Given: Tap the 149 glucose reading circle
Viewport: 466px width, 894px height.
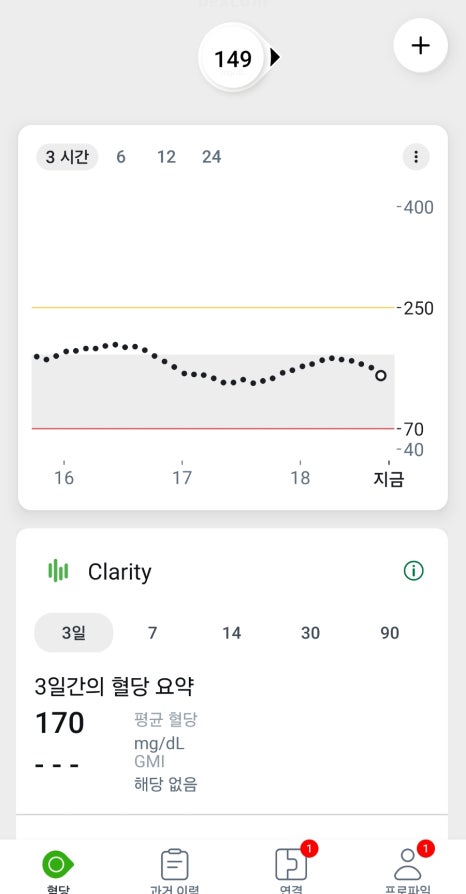Looking at the screenshot, I should [x=233, y=58].
